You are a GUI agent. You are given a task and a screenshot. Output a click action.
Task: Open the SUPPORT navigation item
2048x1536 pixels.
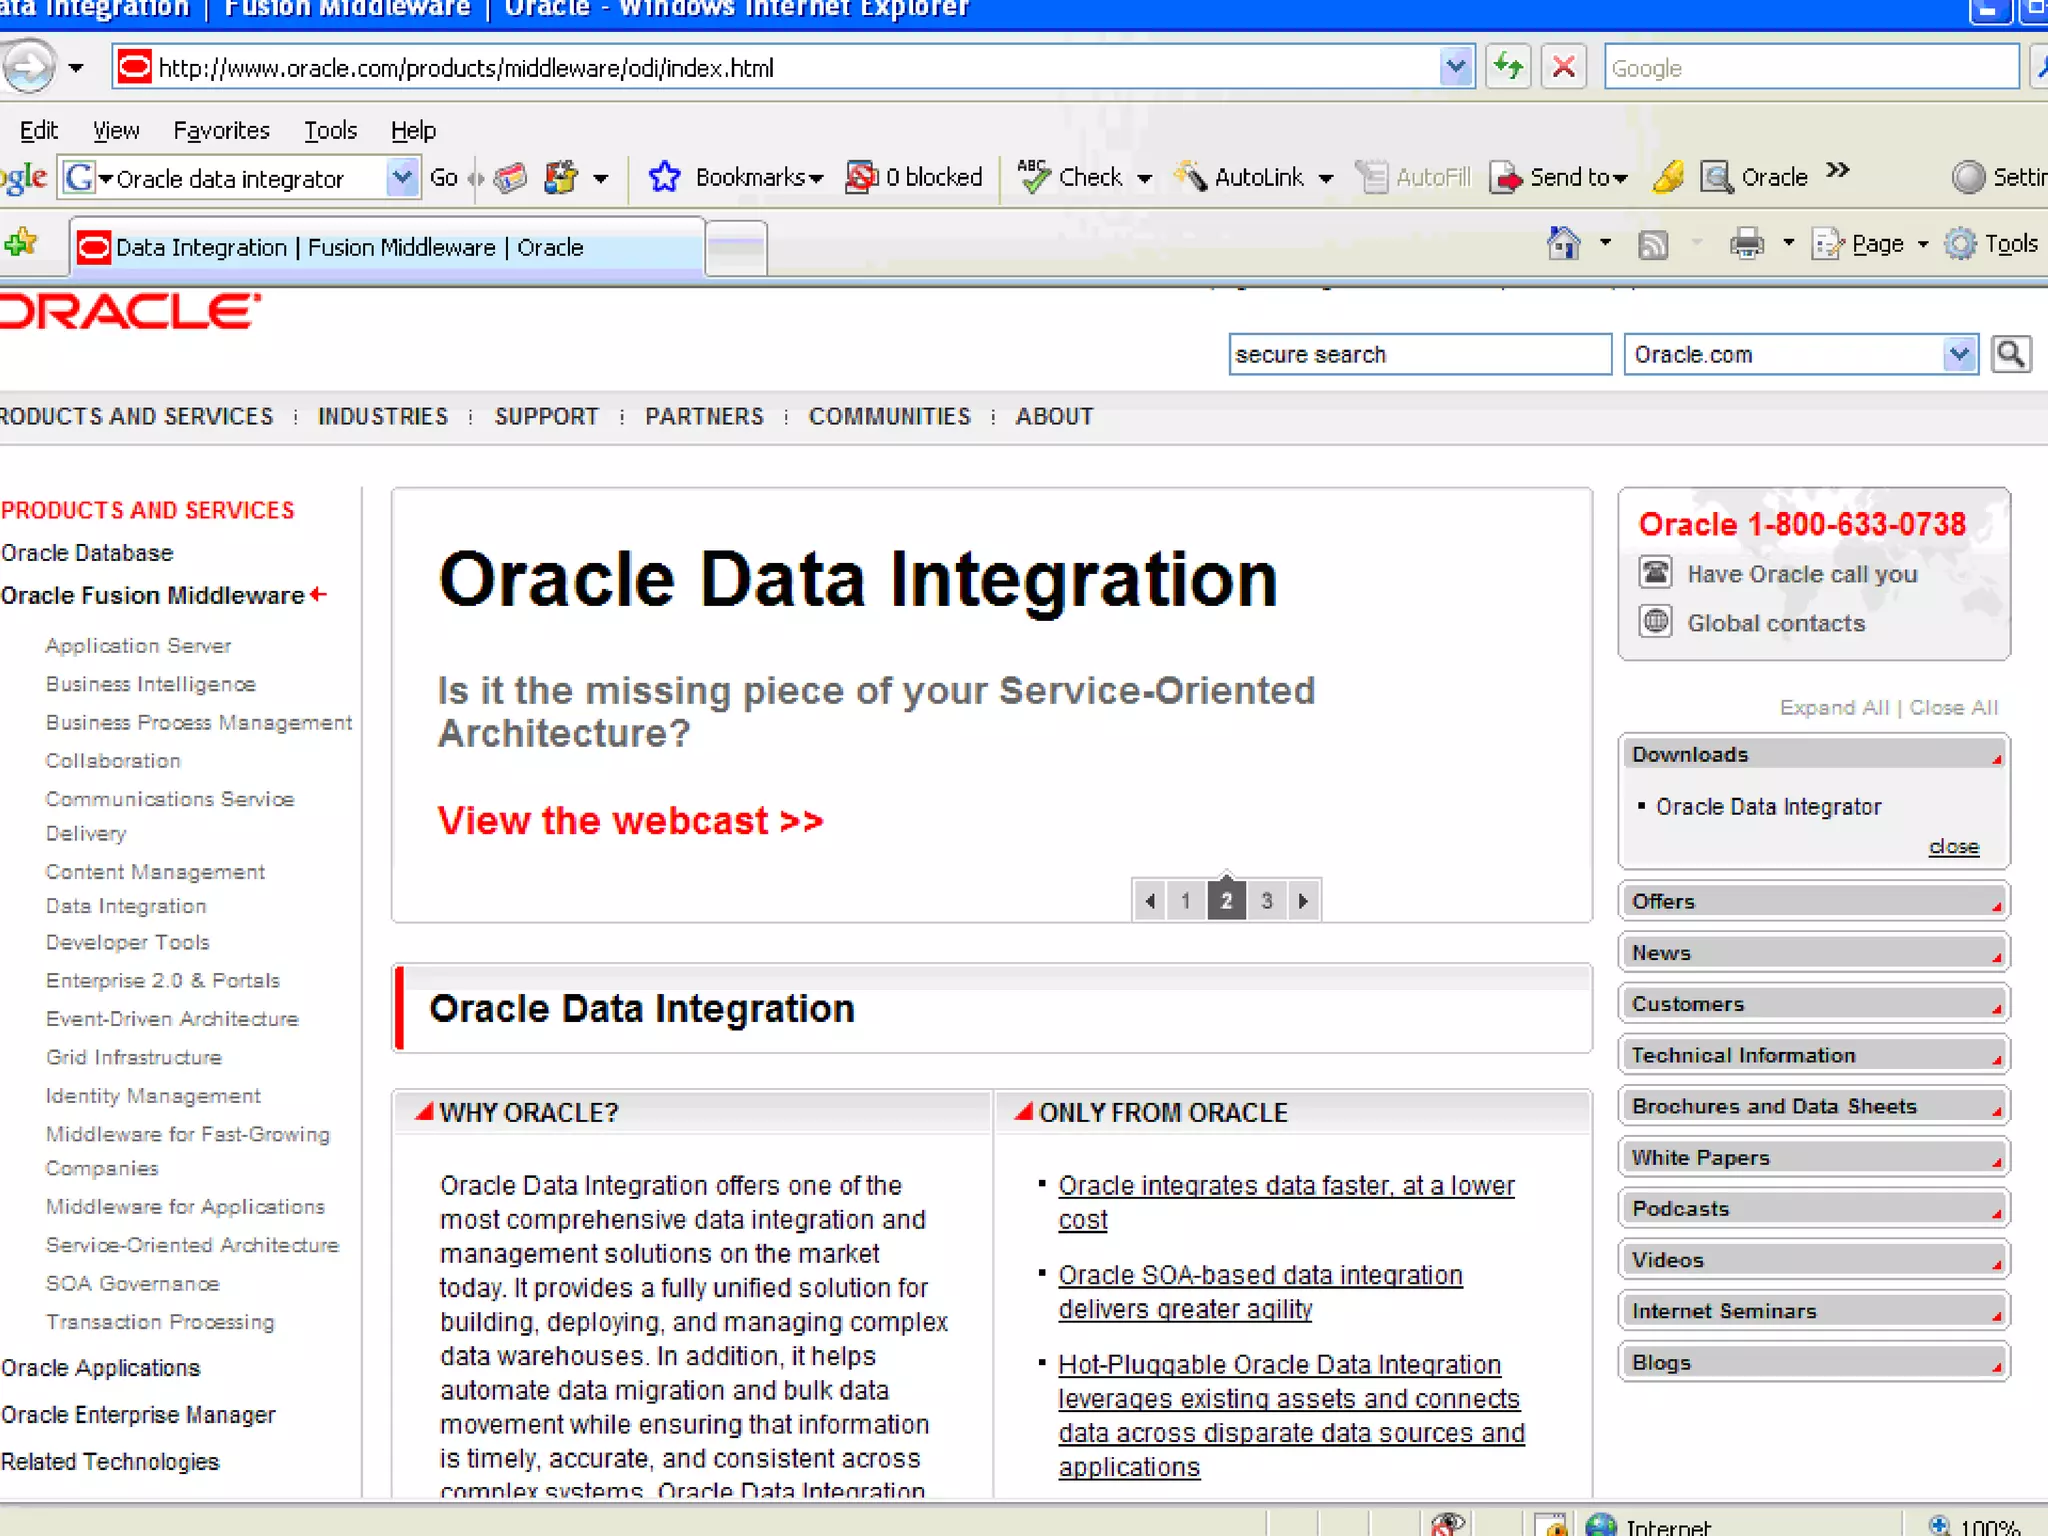(546, 416)
